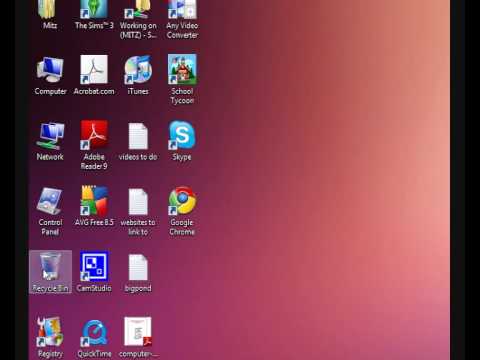The height and width of the screenshot is (360, 480).
Task: Click the CamStudio shortcut icon
Action: click(x=94, y=272)
